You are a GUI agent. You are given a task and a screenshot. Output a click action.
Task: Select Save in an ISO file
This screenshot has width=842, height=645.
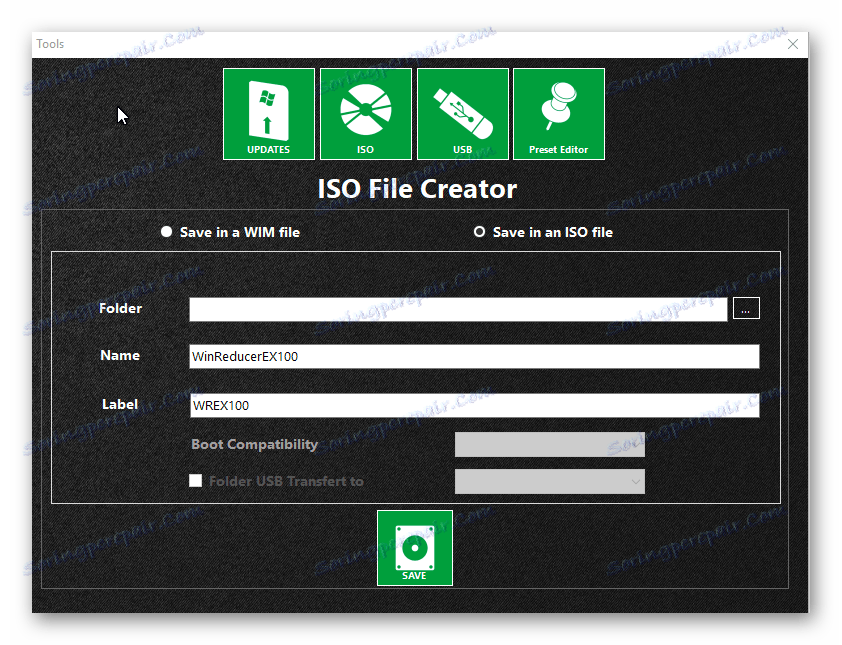click(479, 231)
